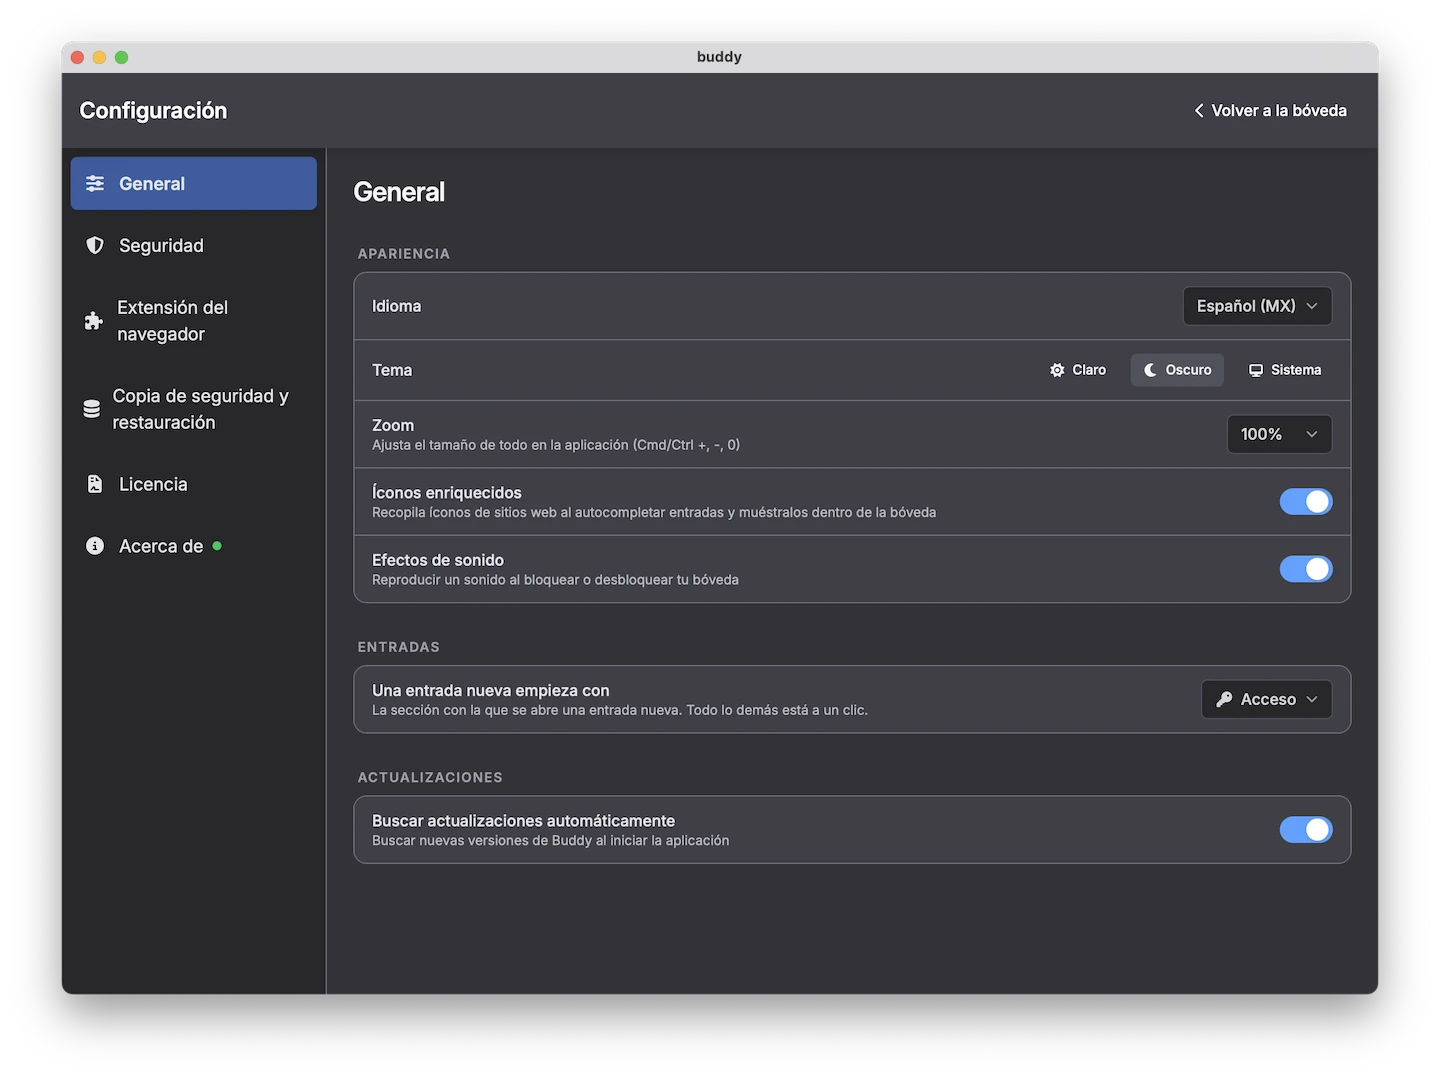The width and height of the screenshot is (1440, 1076).
Task: Click the back chevron next to Volver
Action: coord(1199,110)
